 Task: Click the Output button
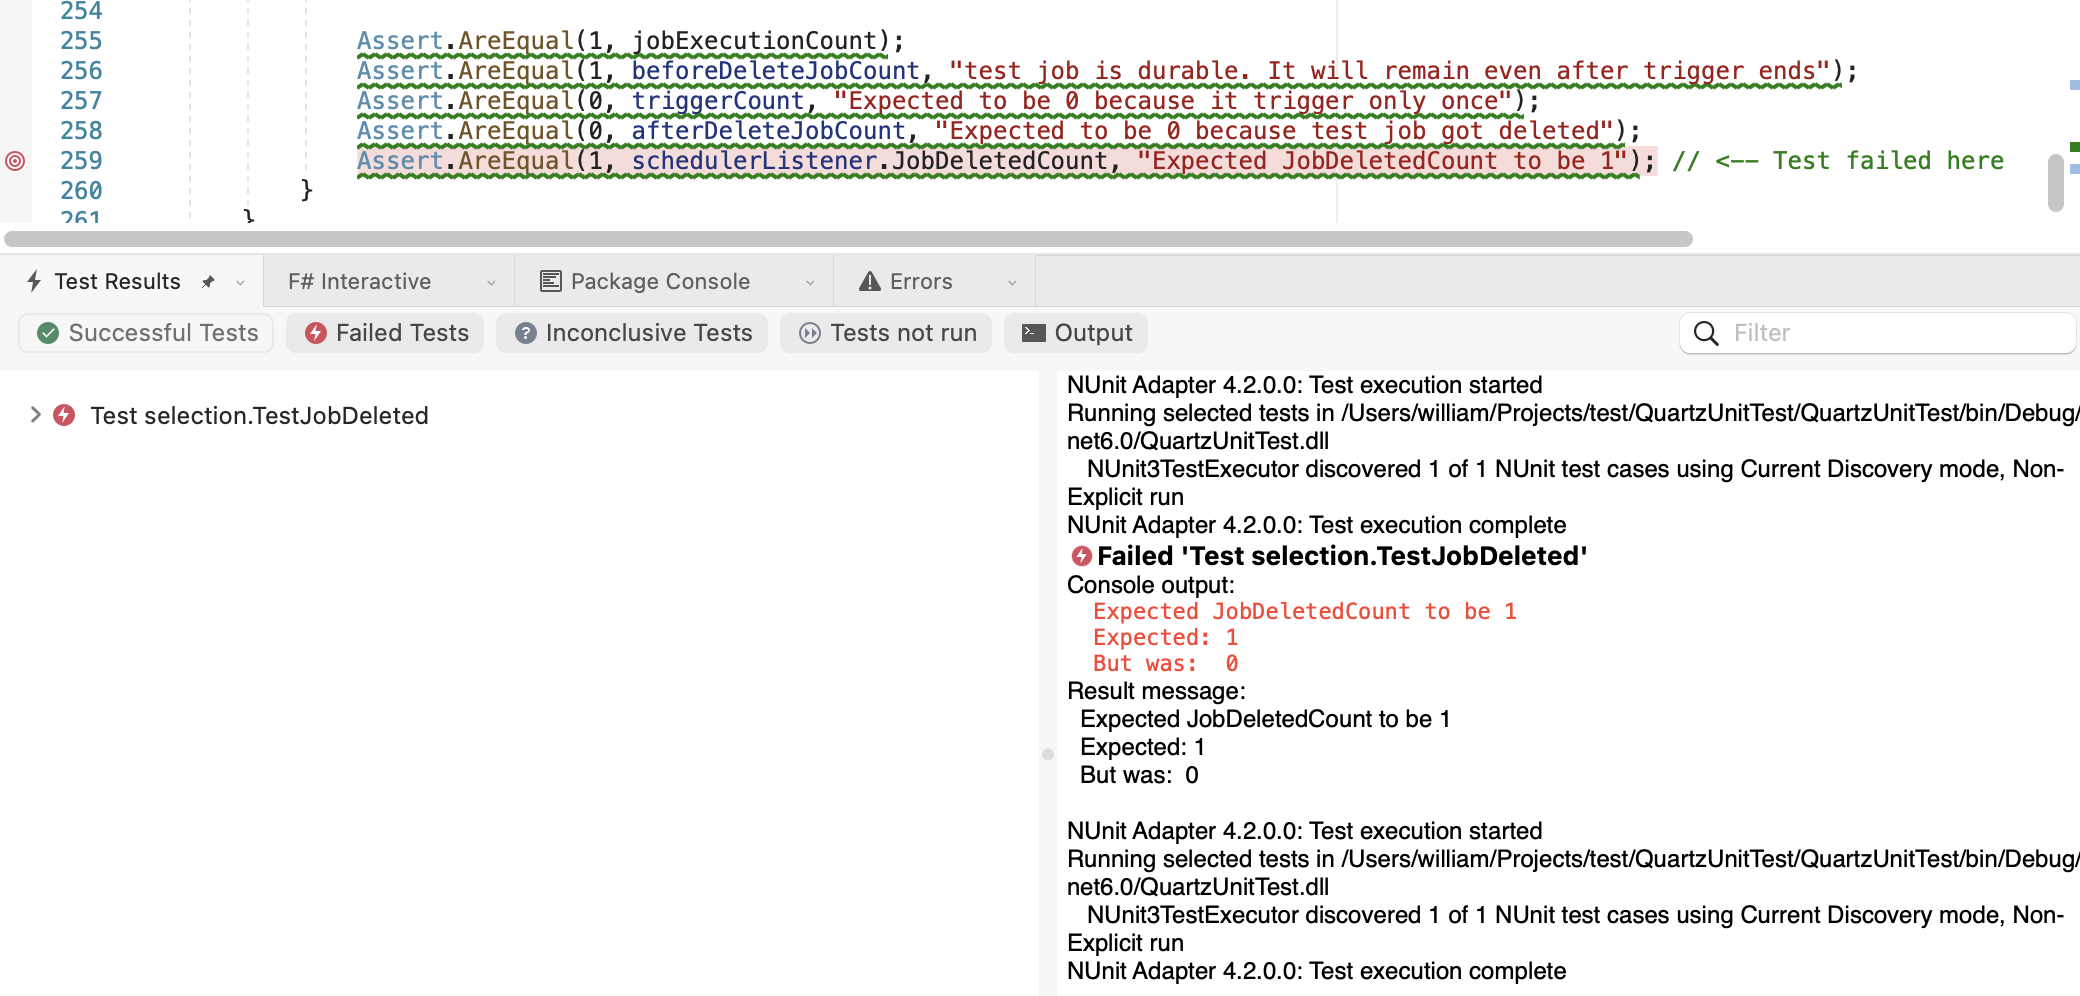coord(1076,333)
